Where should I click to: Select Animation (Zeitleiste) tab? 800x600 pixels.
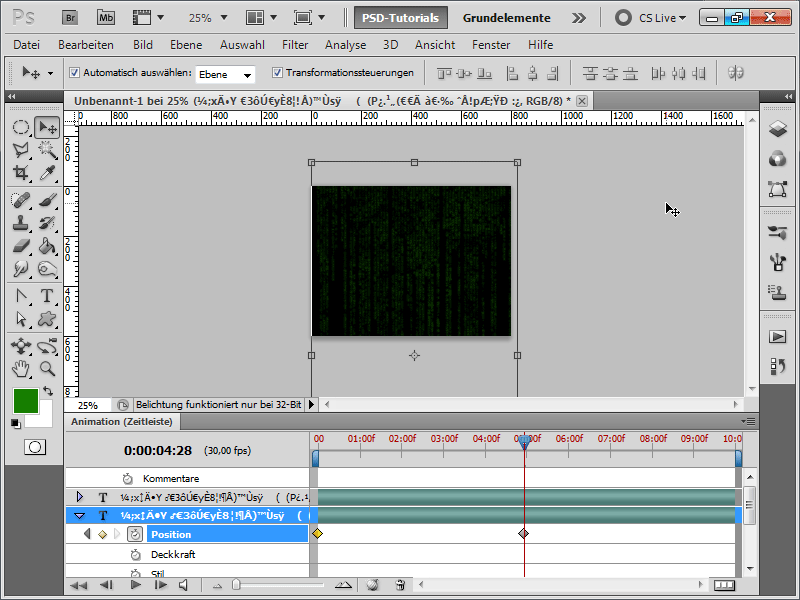(122, 421)
